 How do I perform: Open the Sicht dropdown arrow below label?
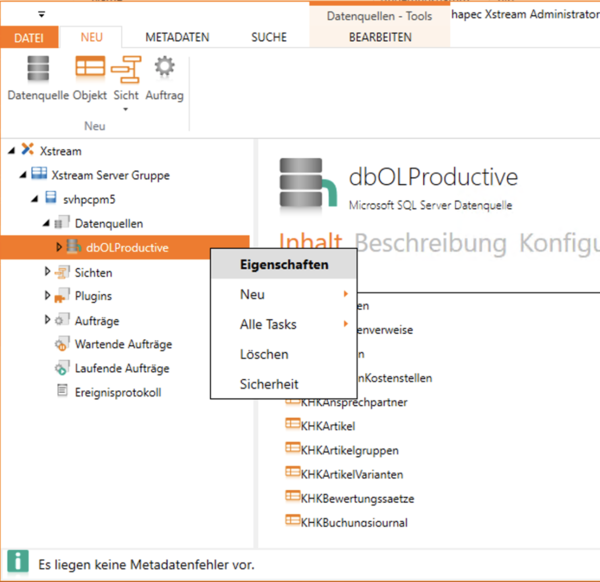pos(126,109)
